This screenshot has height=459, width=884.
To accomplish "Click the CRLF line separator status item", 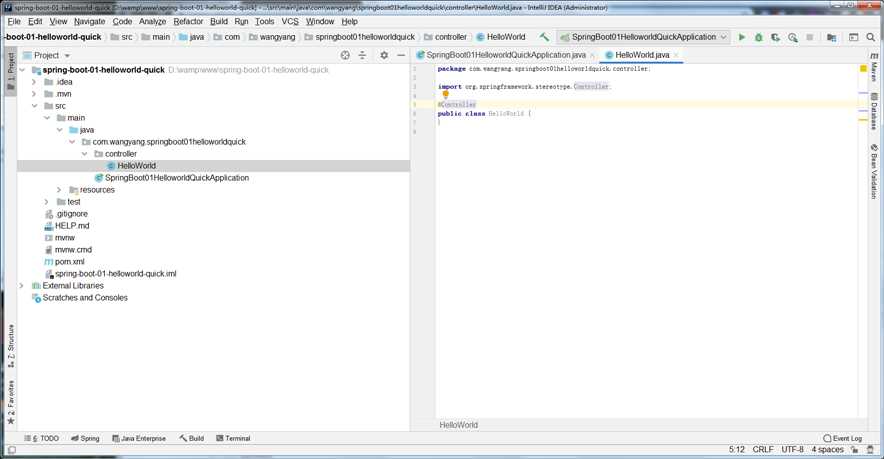I will pyautogui.click(x=763, y=449).
